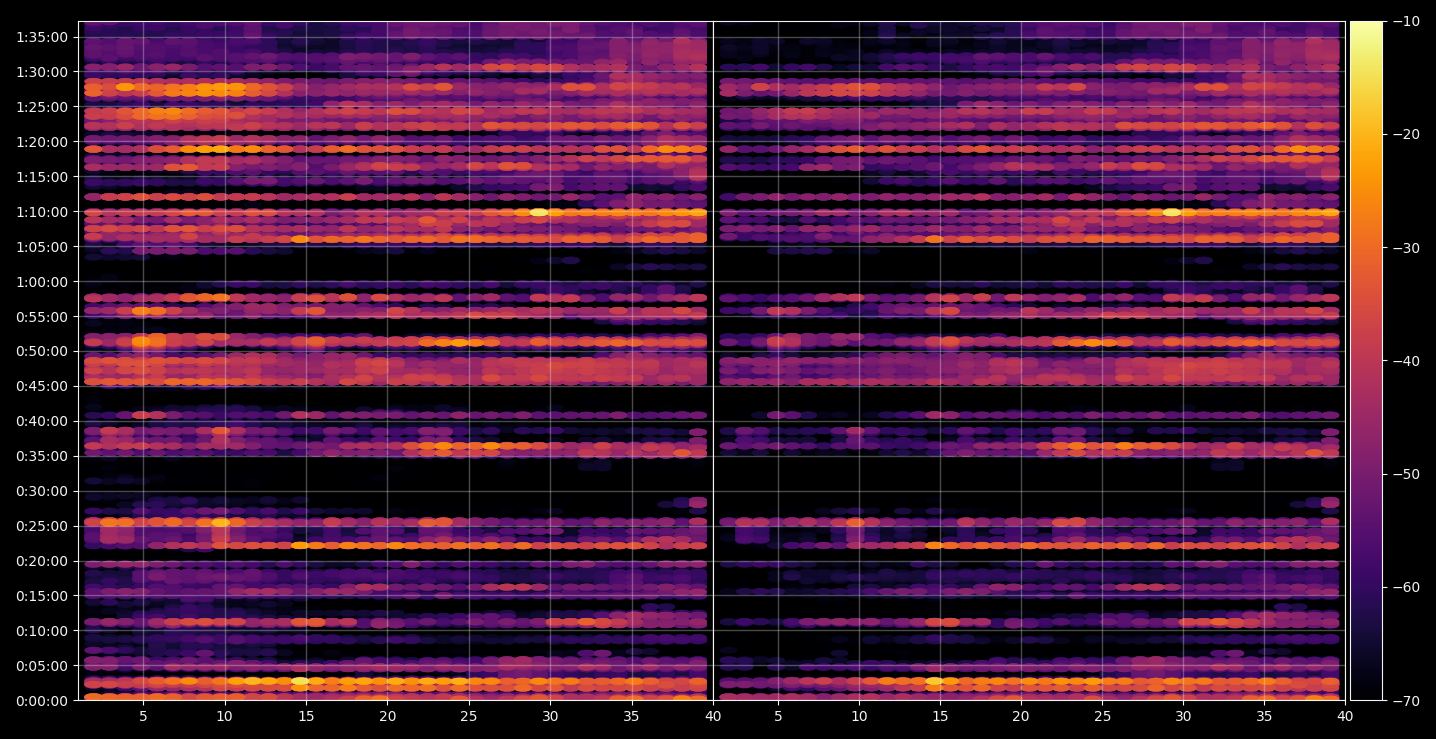Click the 1:35:00 time axis label

click(x=42, y=37)
